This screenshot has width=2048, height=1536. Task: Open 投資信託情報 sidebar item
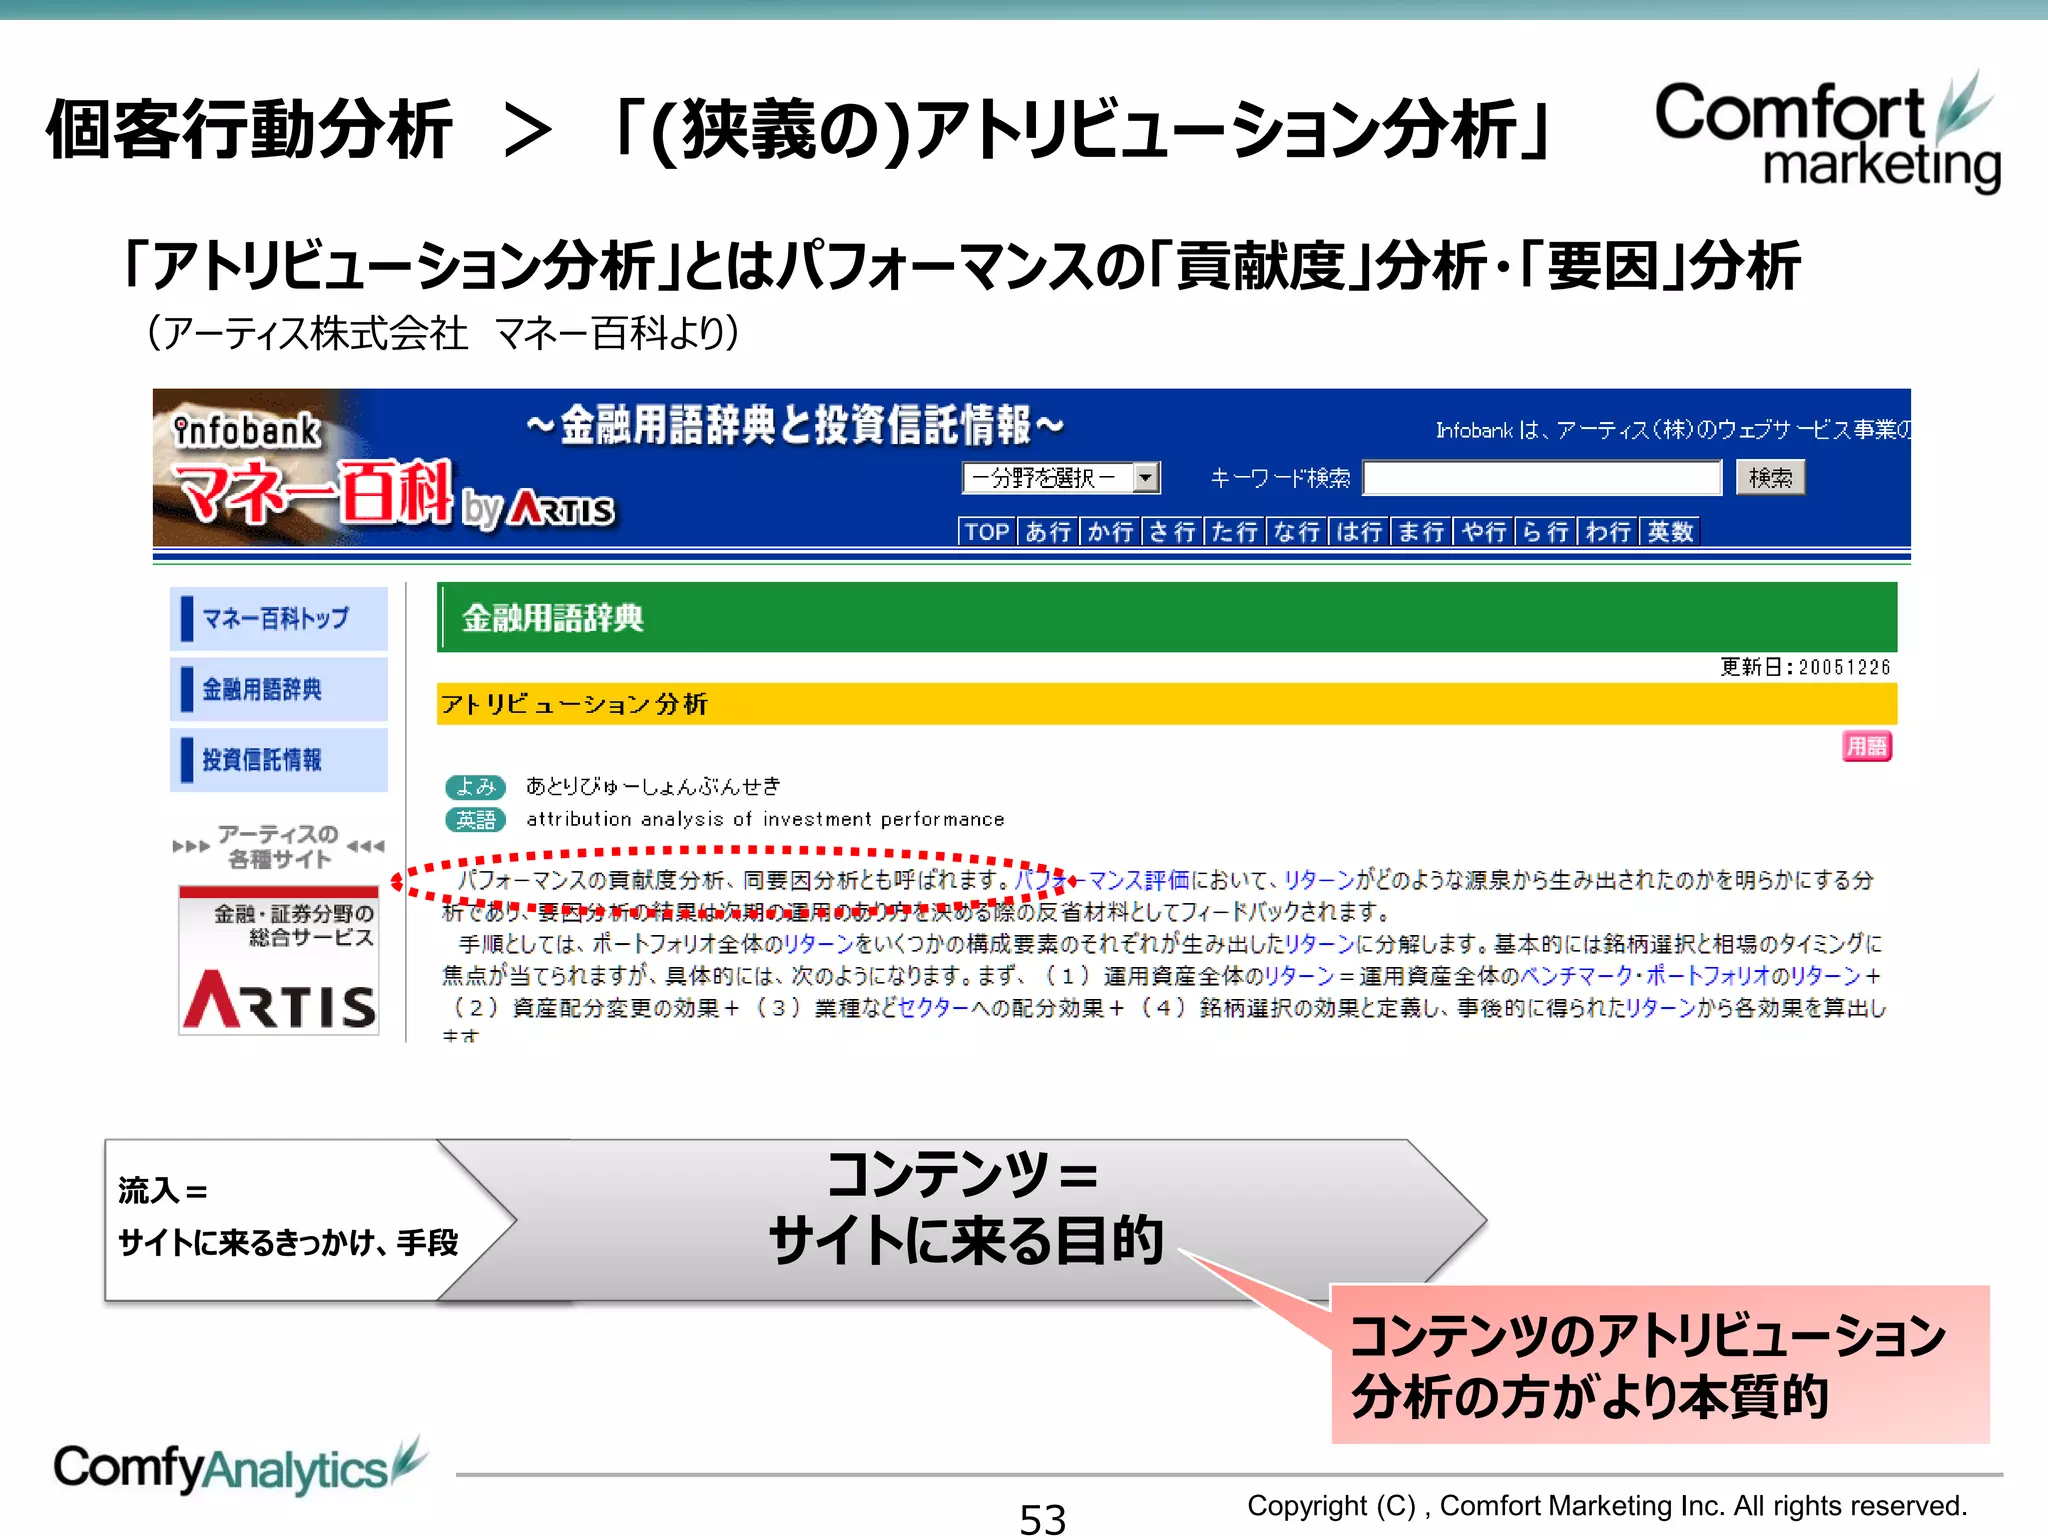(x=279, y=760)
